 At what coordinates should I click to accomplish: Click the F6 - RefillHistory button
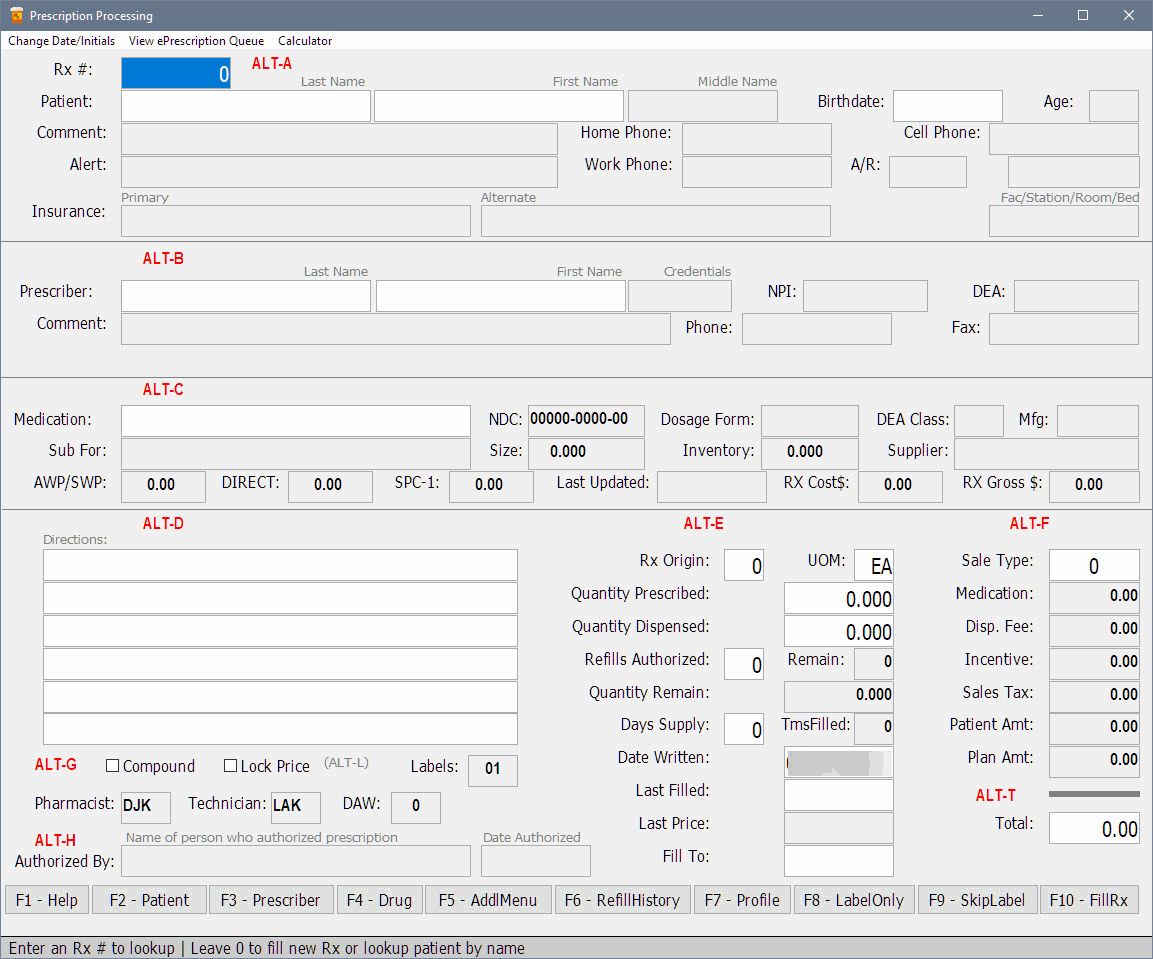623,899
